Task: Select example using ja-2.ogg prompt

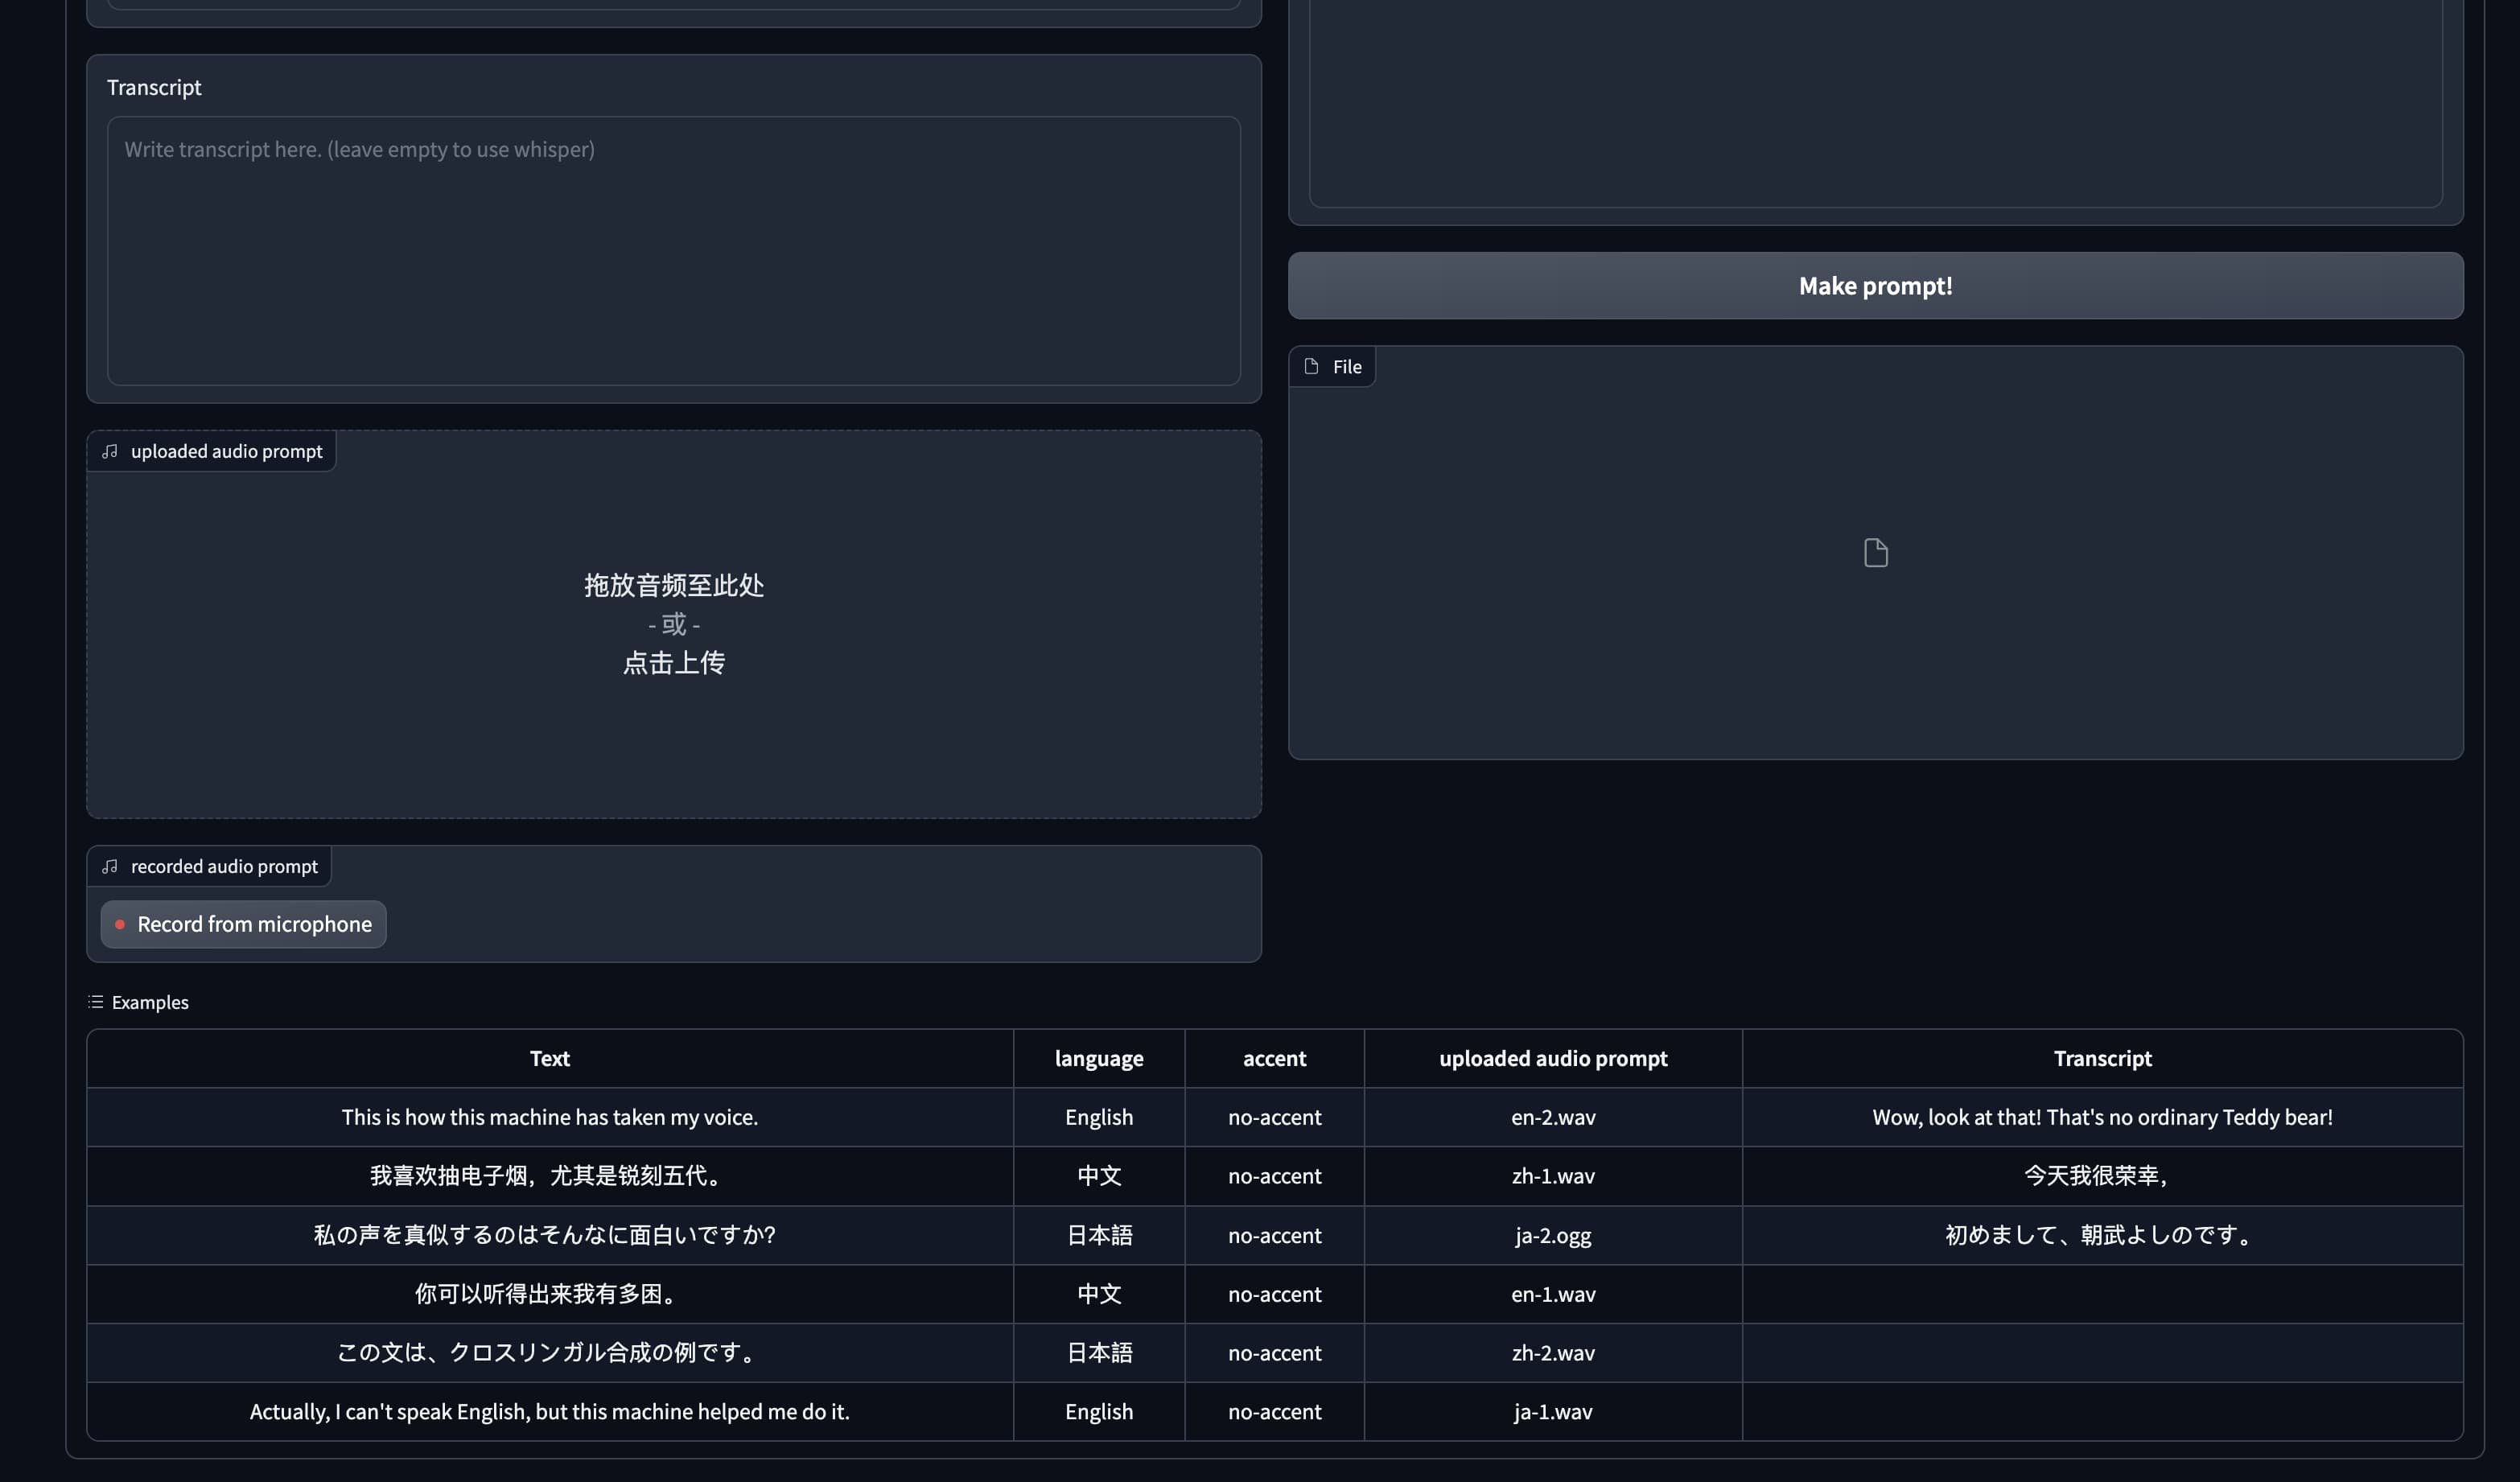Action: coord(1552,1235)
